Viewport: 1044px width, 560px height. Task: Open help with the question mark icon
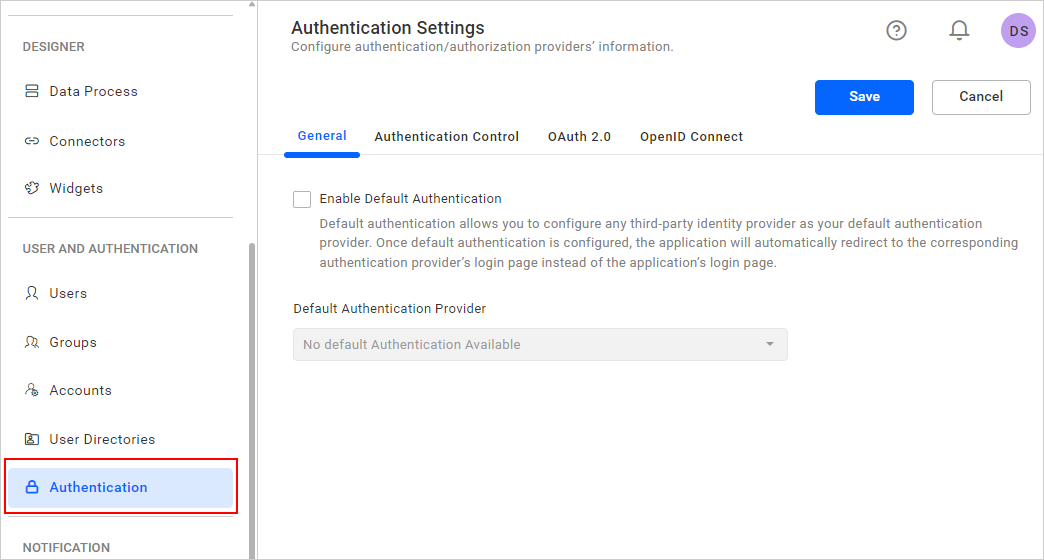click(x=896, y=31)
